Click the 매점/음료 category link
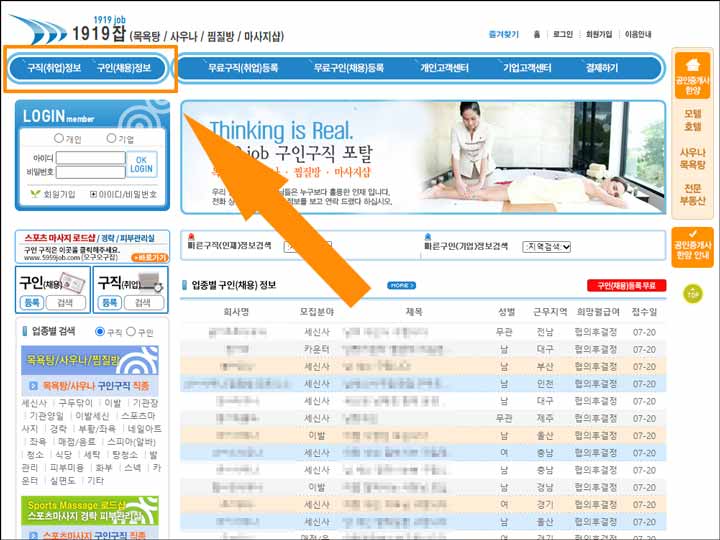This screenshot has width=720, height=540. [77, 442]
